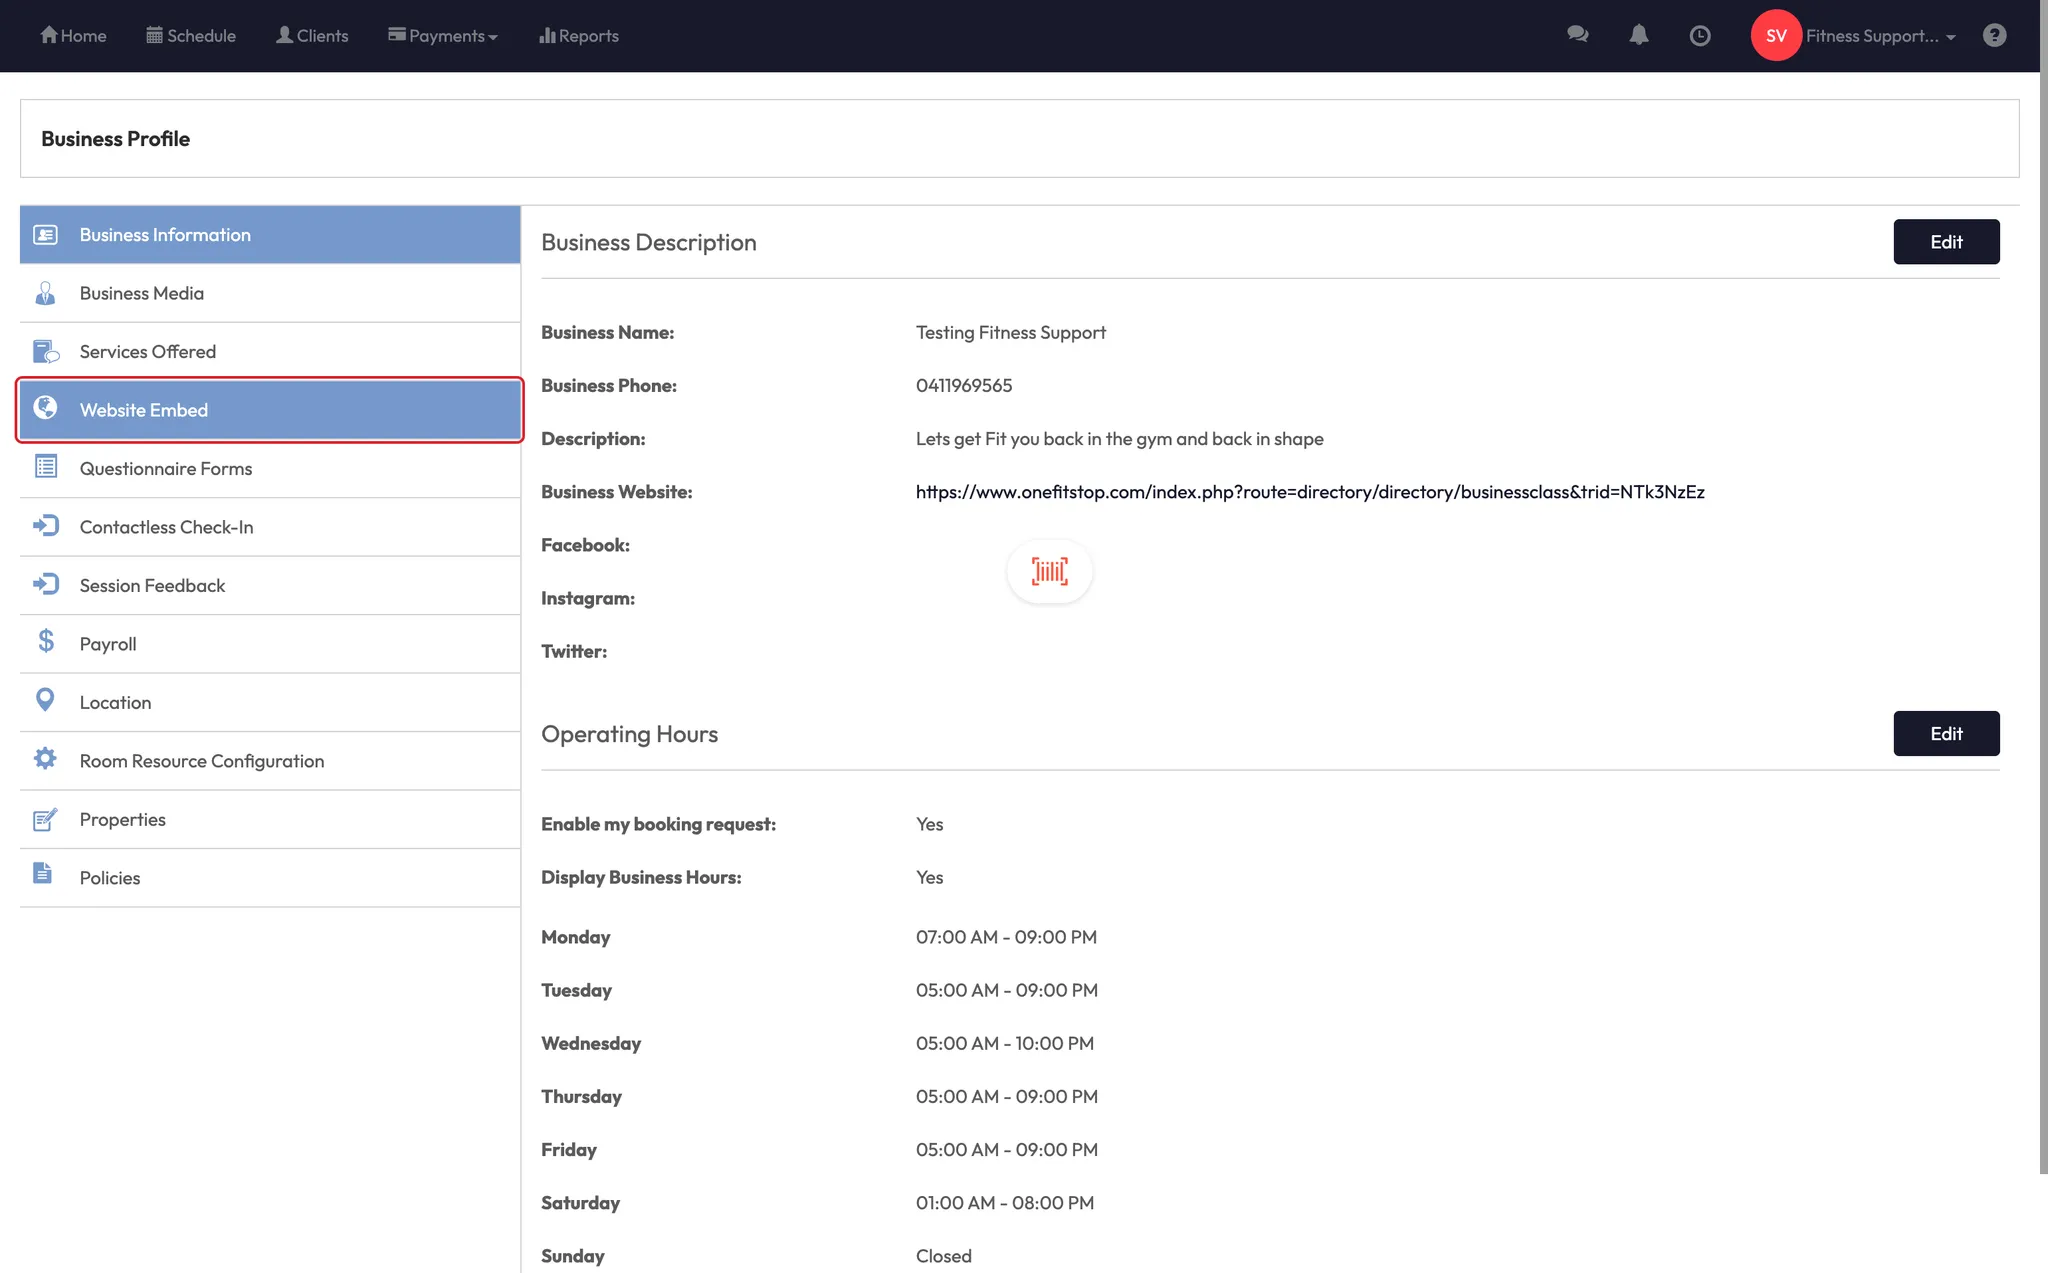Click the SV profile avatar

(x=1775, y=36)
